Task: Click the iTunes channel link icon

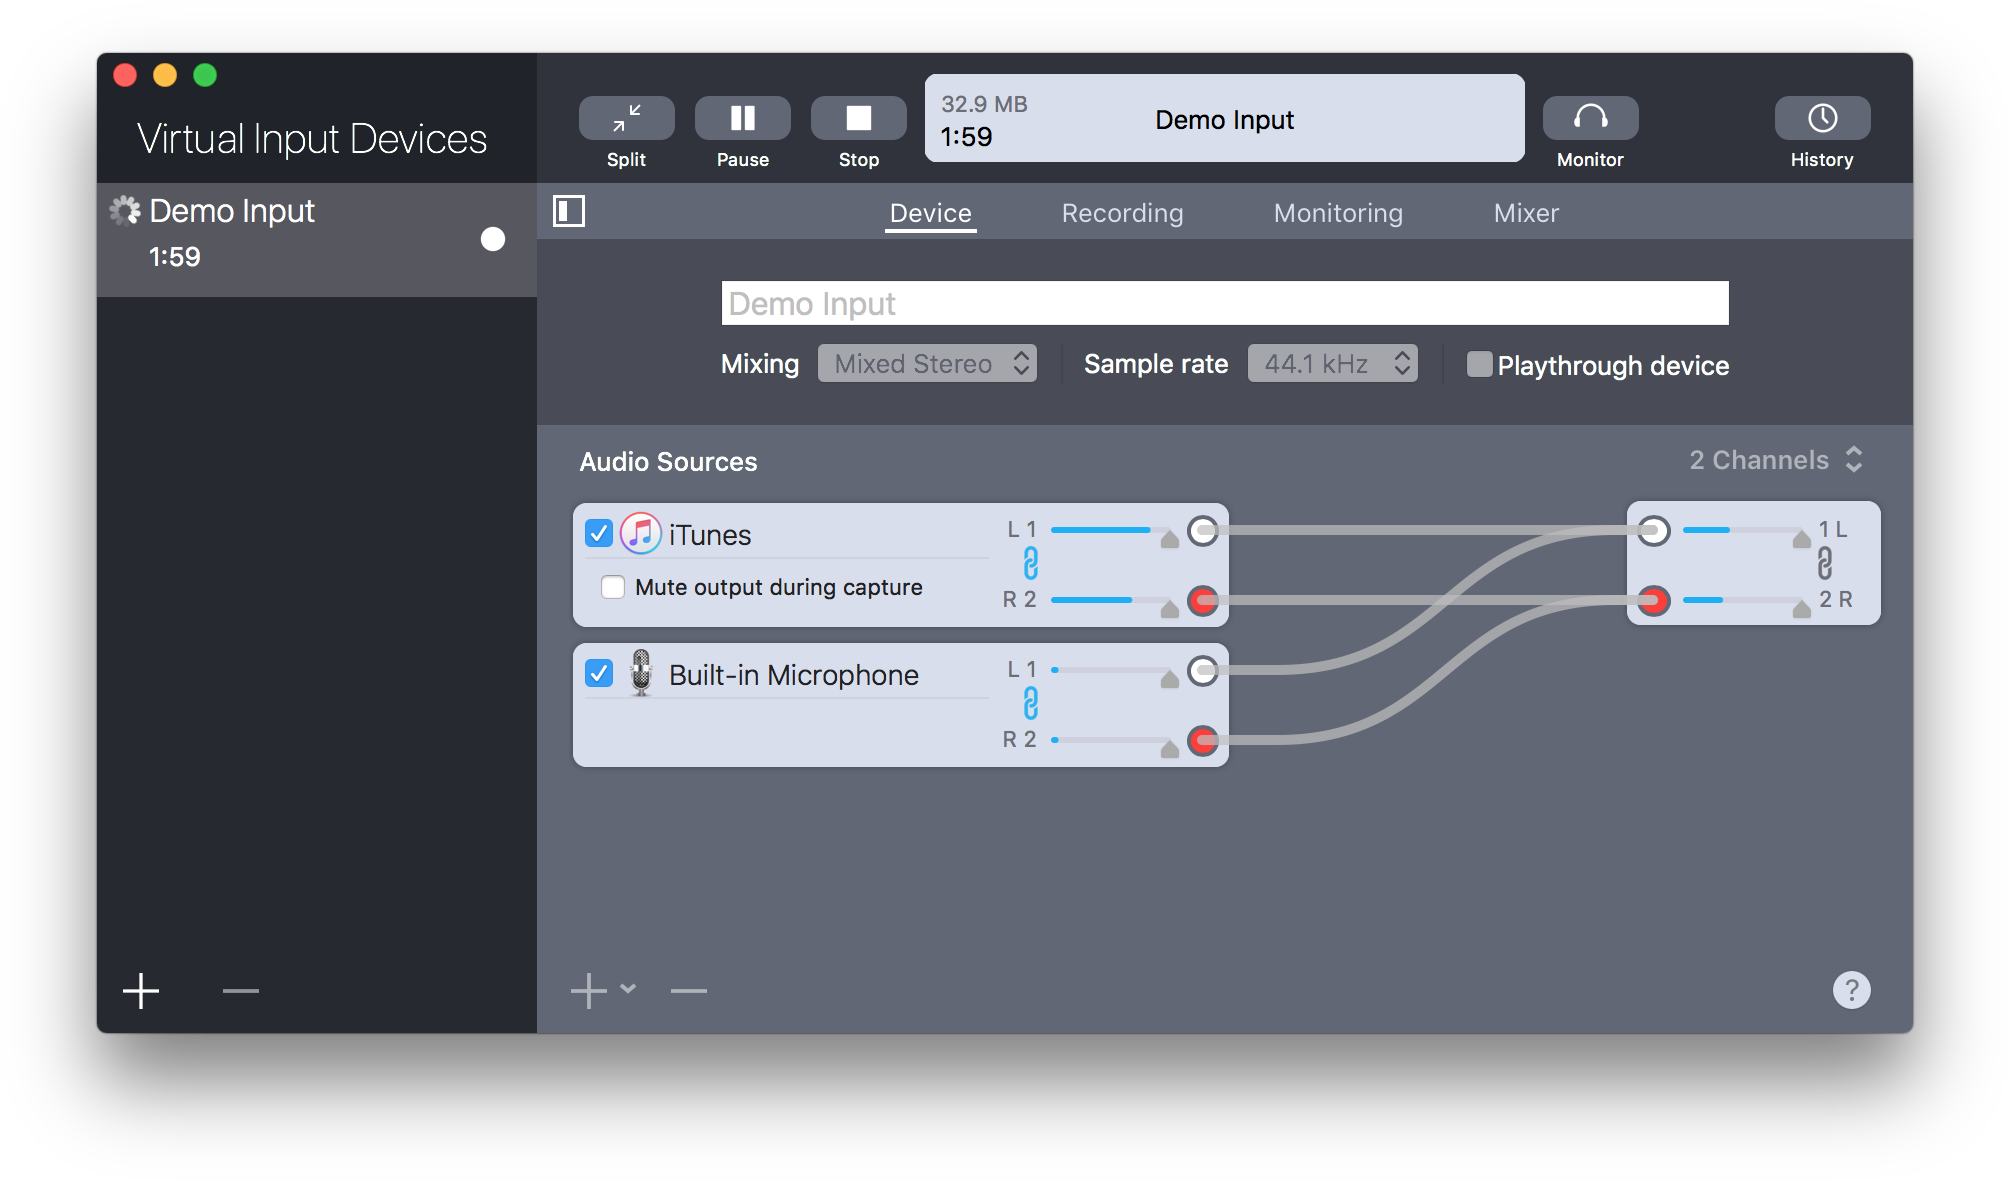Action: coord(1031,564)
